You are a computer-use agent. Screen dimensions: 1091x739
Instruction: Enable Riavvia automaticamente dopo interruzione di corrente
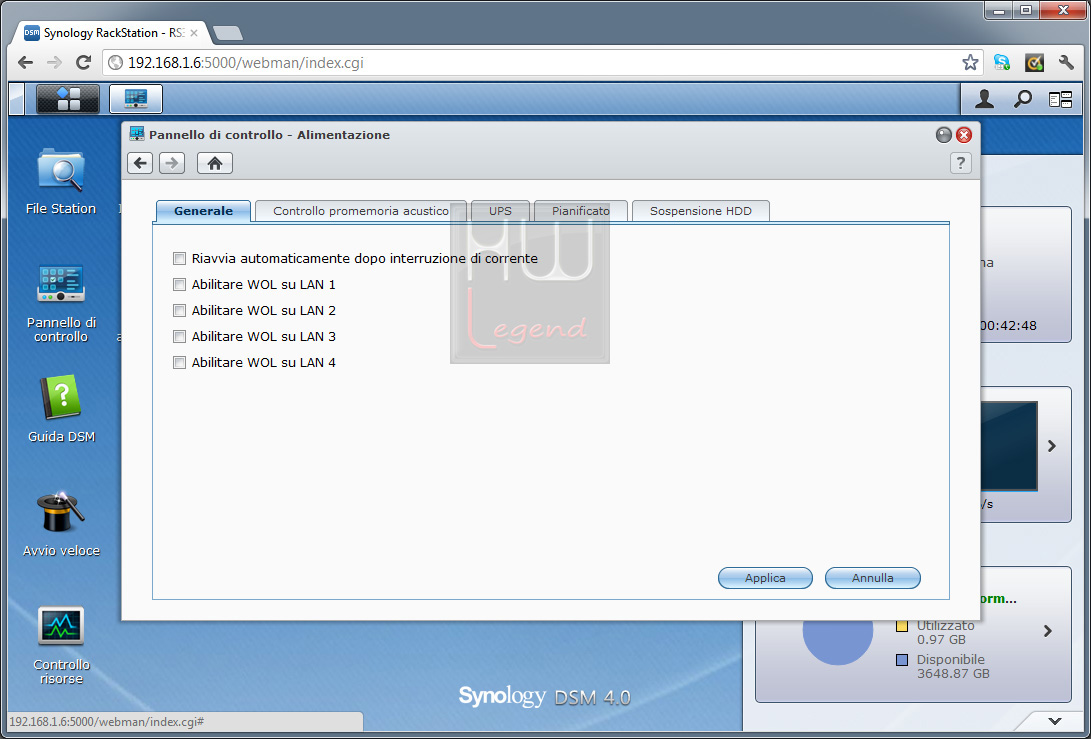(x=180, y=259)
